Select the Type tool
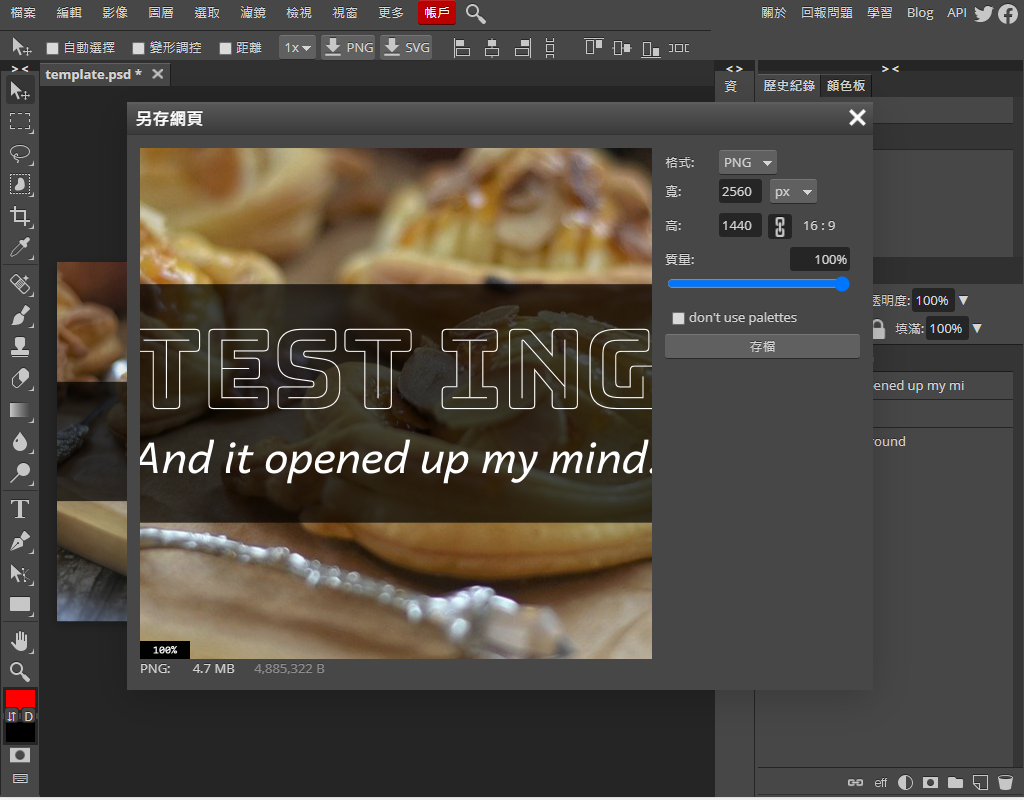 pyautogui.click(x=20, y=509)
